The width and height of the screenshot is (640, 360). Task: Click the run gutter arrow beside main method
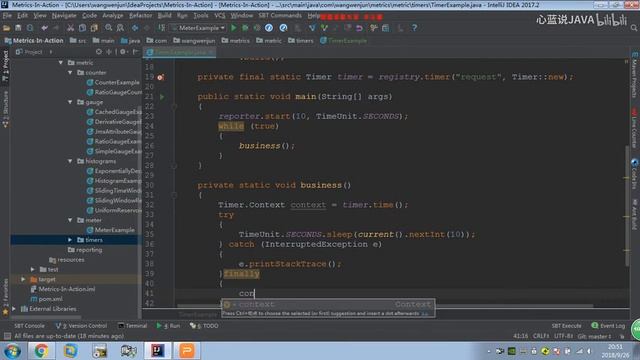[162, 97]
